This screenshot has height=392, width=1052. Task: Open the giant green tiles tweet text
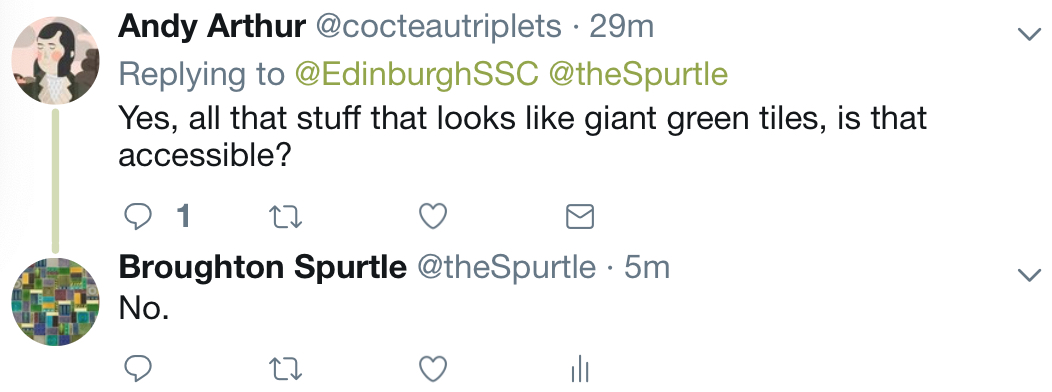pyautogui.click(x=523, y=138)
